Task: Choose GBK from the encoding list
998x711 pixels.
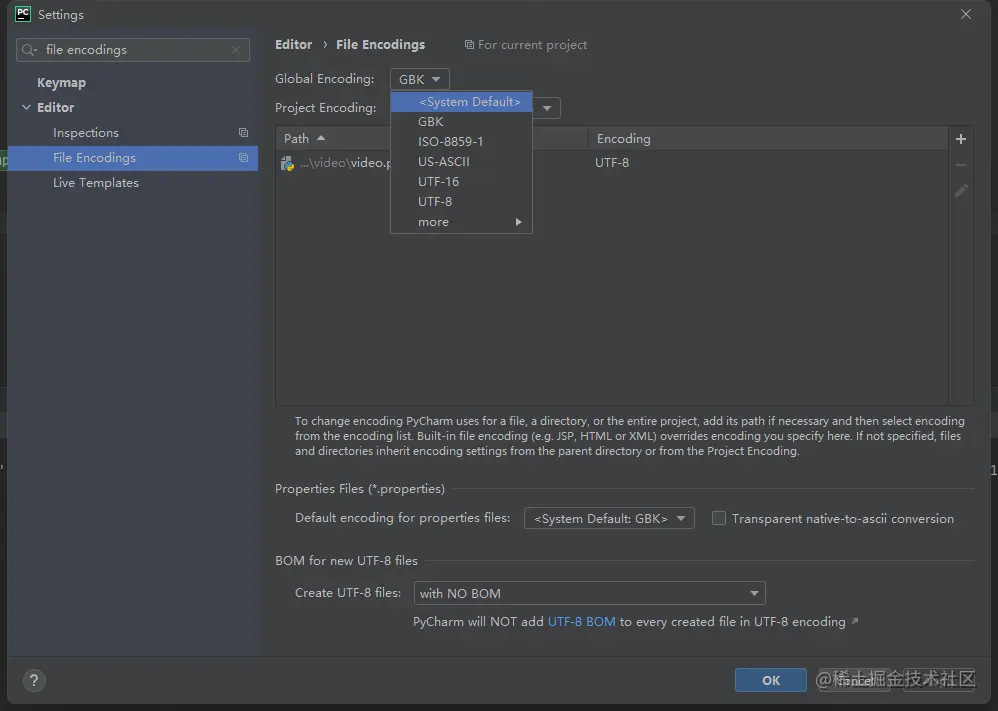Action: 461,122
